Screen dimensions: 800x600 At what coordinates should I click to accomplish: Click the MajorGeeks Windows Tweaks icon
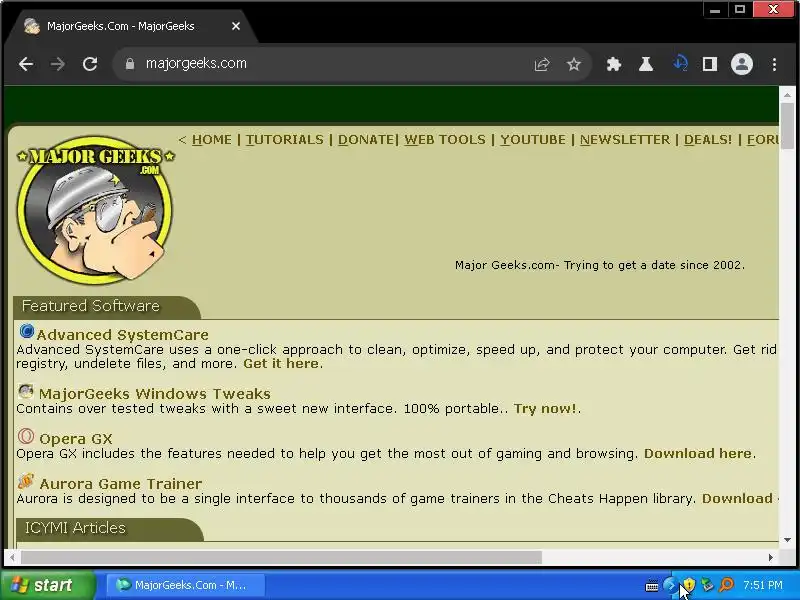(x=26, y=391)
